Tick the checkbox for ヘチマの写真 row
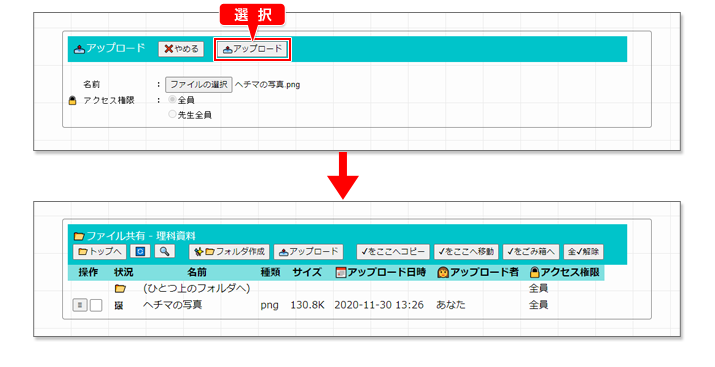Image resolution: width=715 pixels, height=367 pixels. coord(96,305)
